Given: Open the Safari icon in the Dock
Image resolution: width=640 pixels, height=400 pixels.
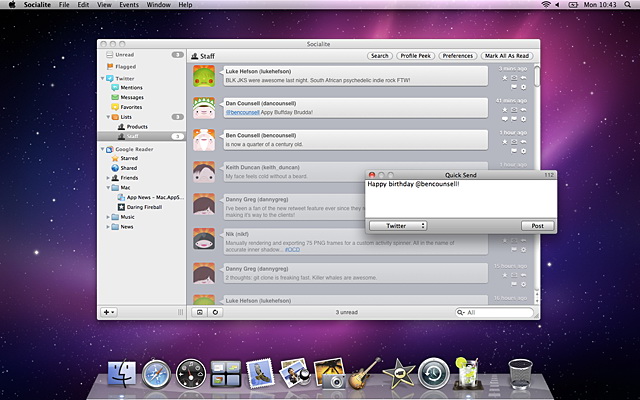Looking at the screenshot, I should point(157,375).
